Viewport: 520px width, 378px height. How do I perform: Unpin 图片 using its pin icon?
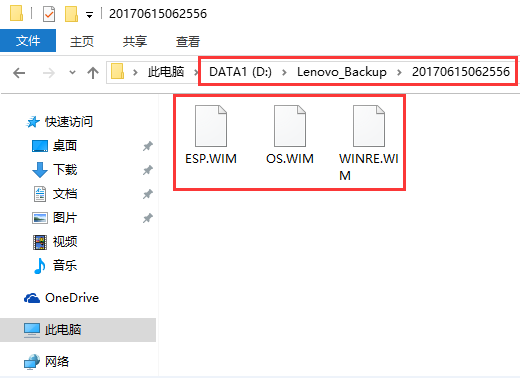coord(148,218)
